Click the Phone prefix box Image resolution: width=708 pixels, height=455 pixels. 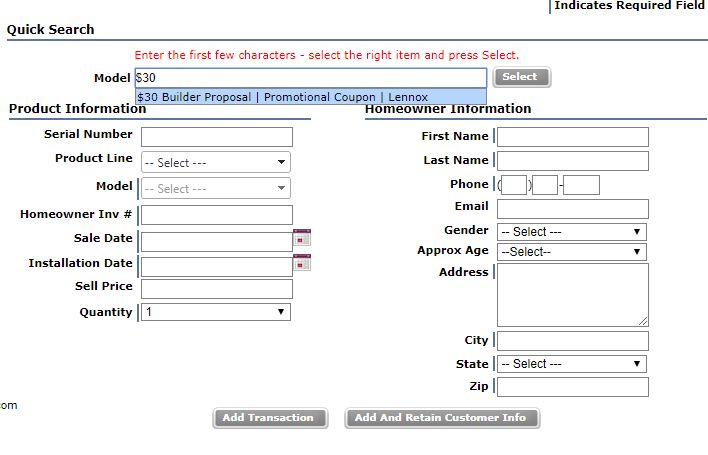pyautogui.click(x=545, y=185)
